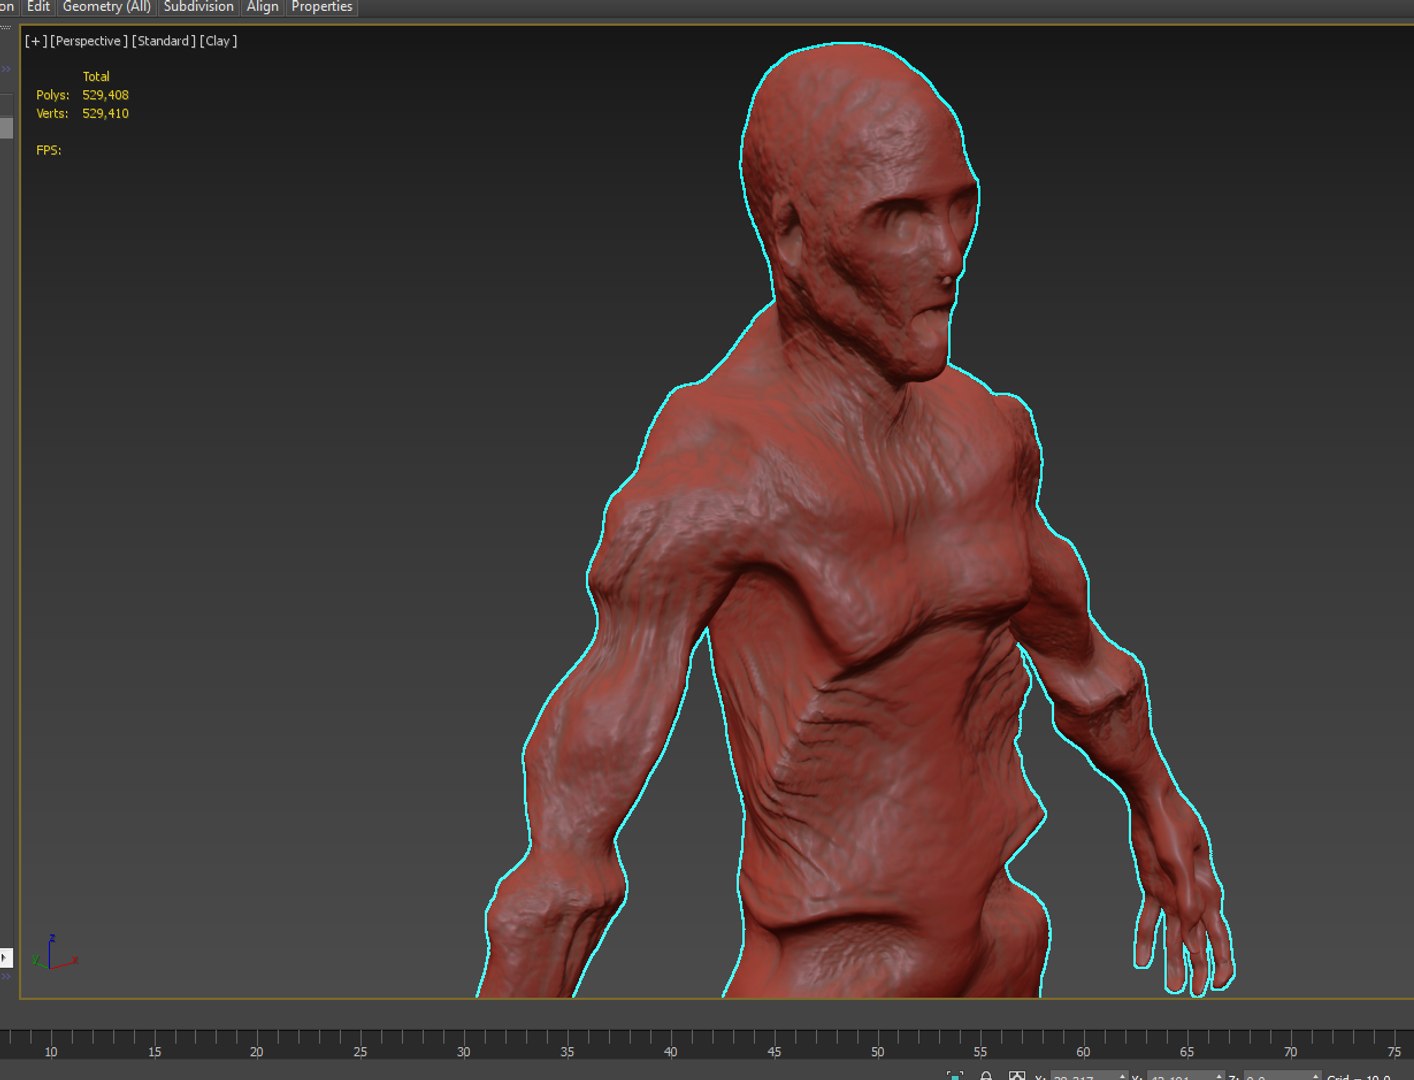Jump to frame 65 on the timeline
Viewport: 1414px width, 1080px height.
tap(1186, 1052)
